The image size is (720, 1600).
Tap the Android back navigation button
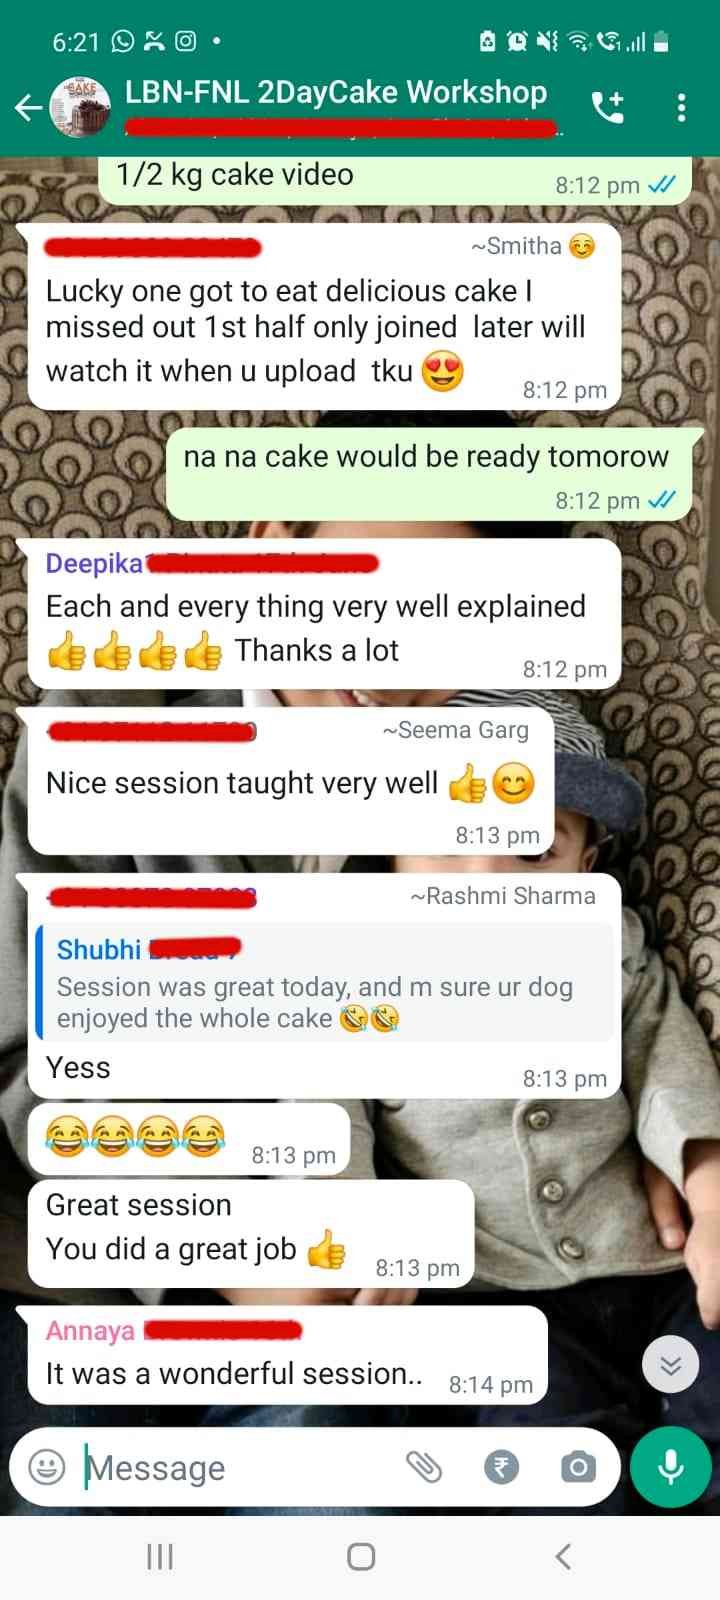[x=563, y=1556]
